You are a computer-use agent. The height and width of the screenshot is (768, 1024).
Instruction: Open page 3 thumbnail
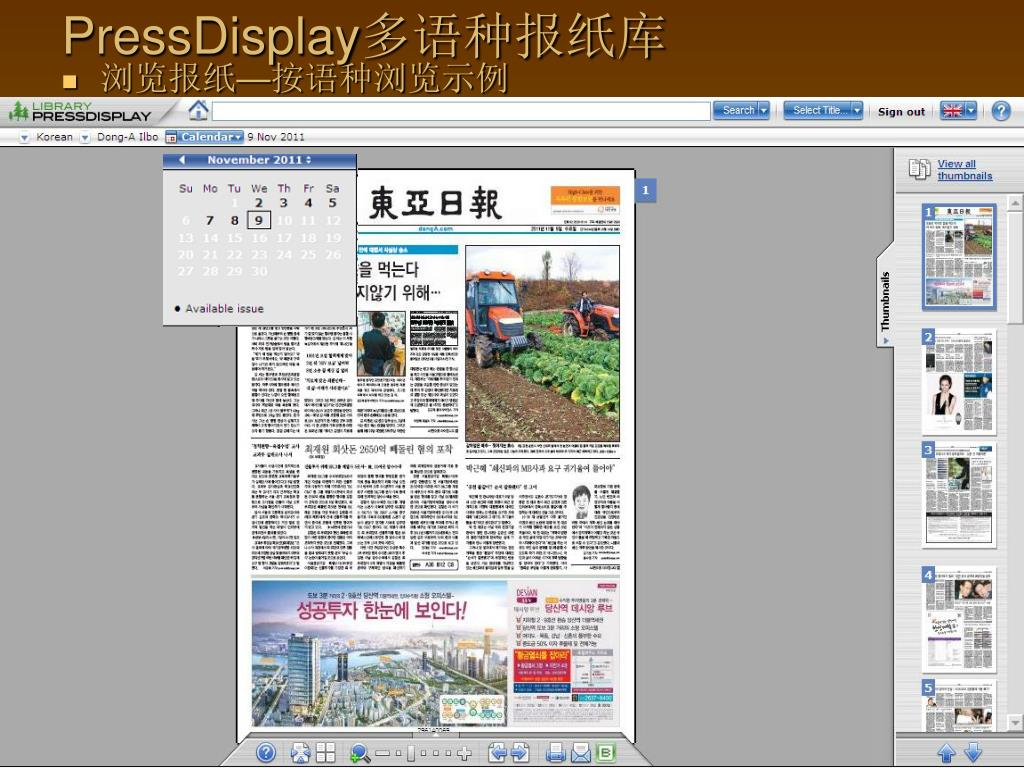[x=959, y=494]
